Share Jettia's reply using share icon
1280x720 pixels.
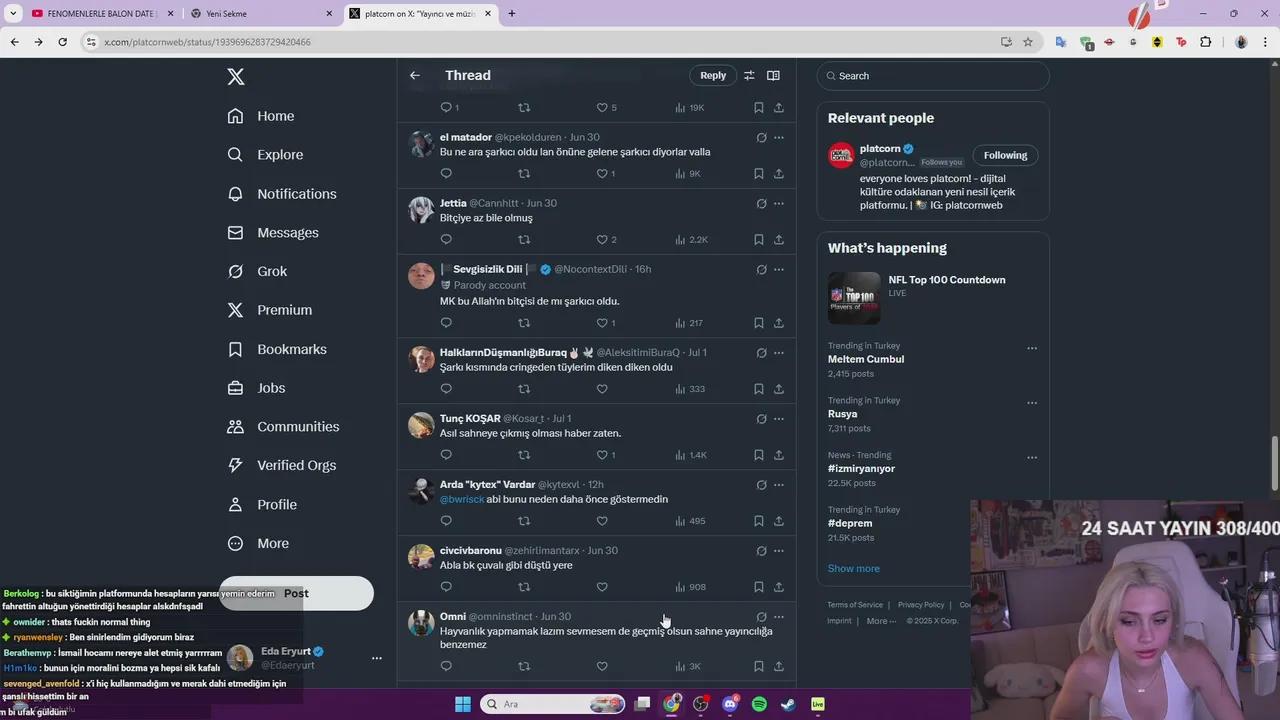[778, 240]
